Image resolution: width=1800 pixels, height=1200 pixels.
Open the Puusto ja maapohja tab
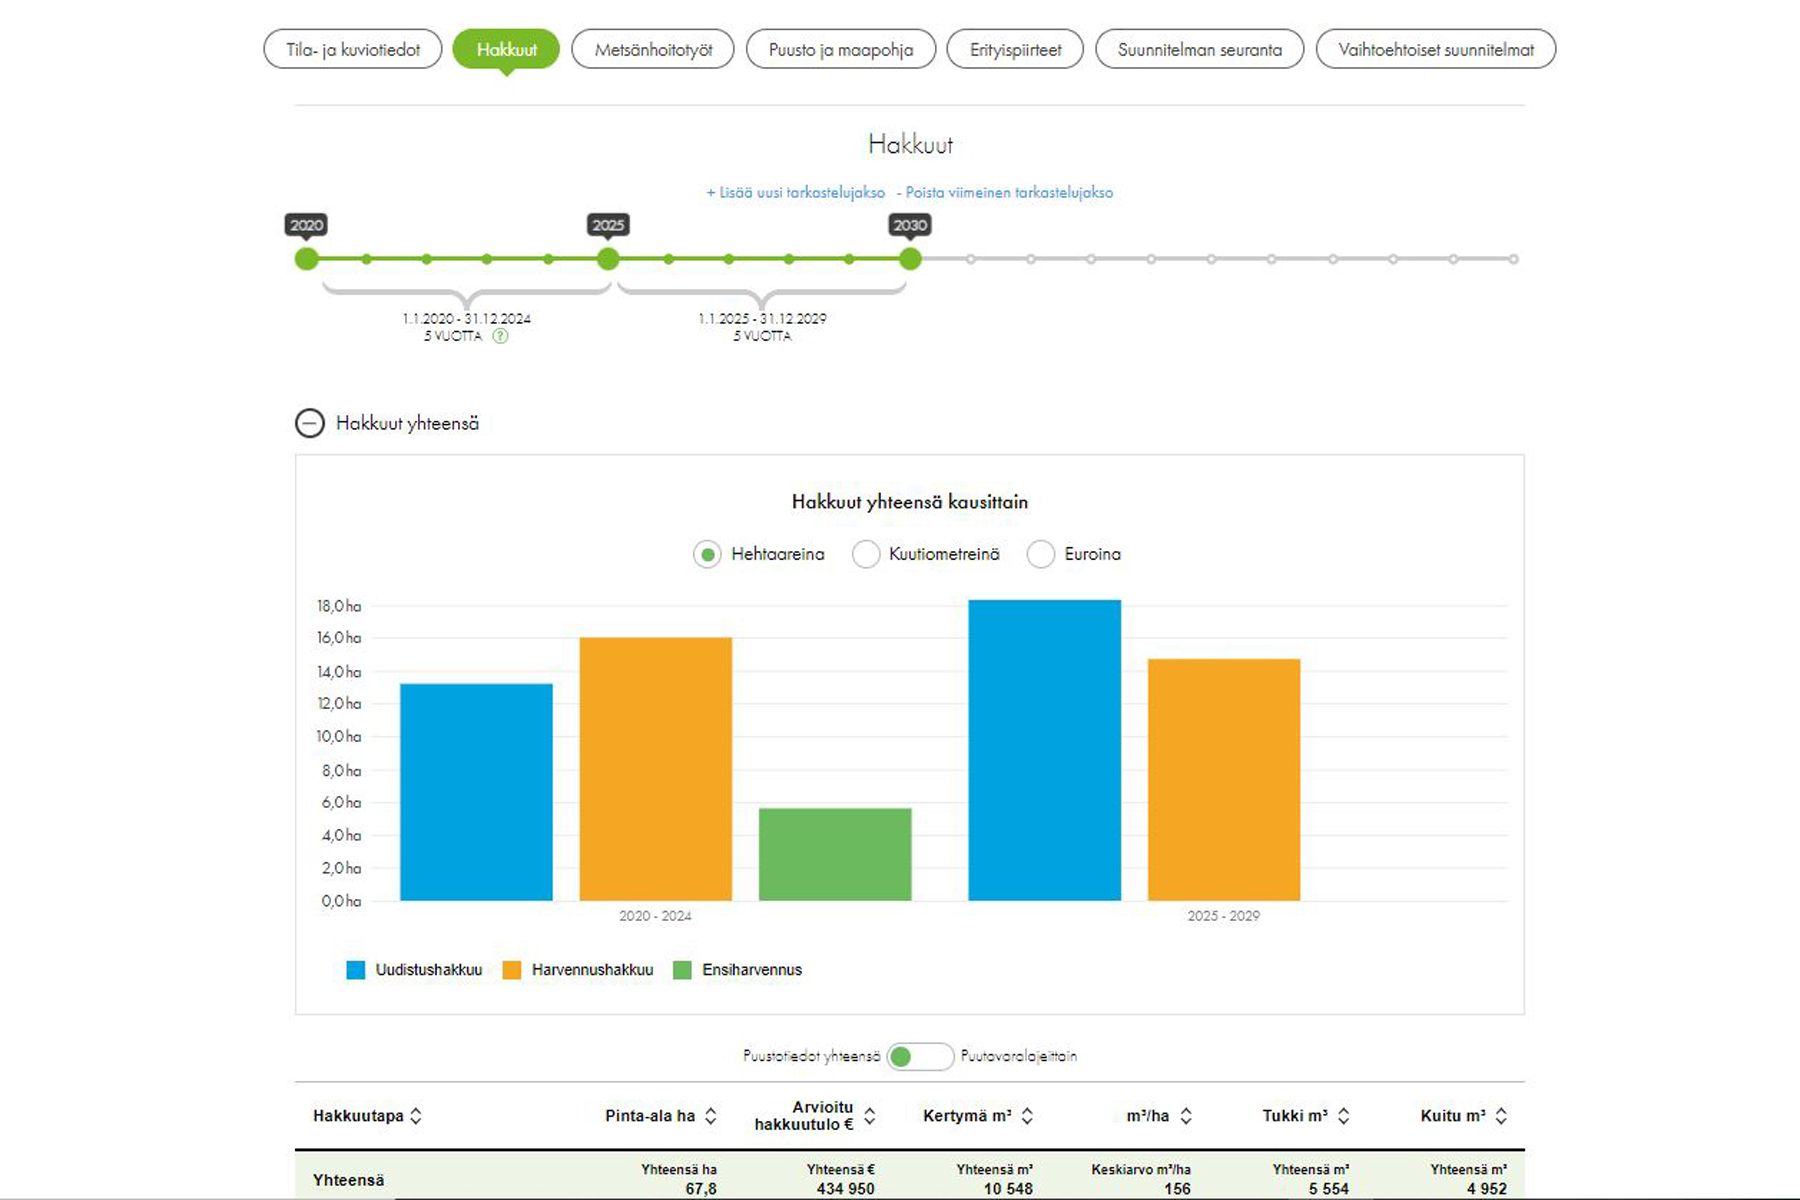click(x=841, y=49)
